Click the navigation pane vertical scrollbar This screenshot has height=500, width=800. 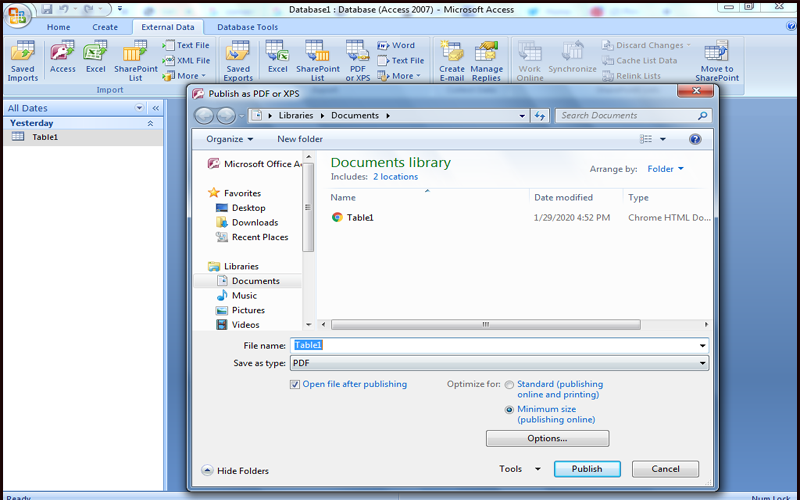[x=308, y=208]
